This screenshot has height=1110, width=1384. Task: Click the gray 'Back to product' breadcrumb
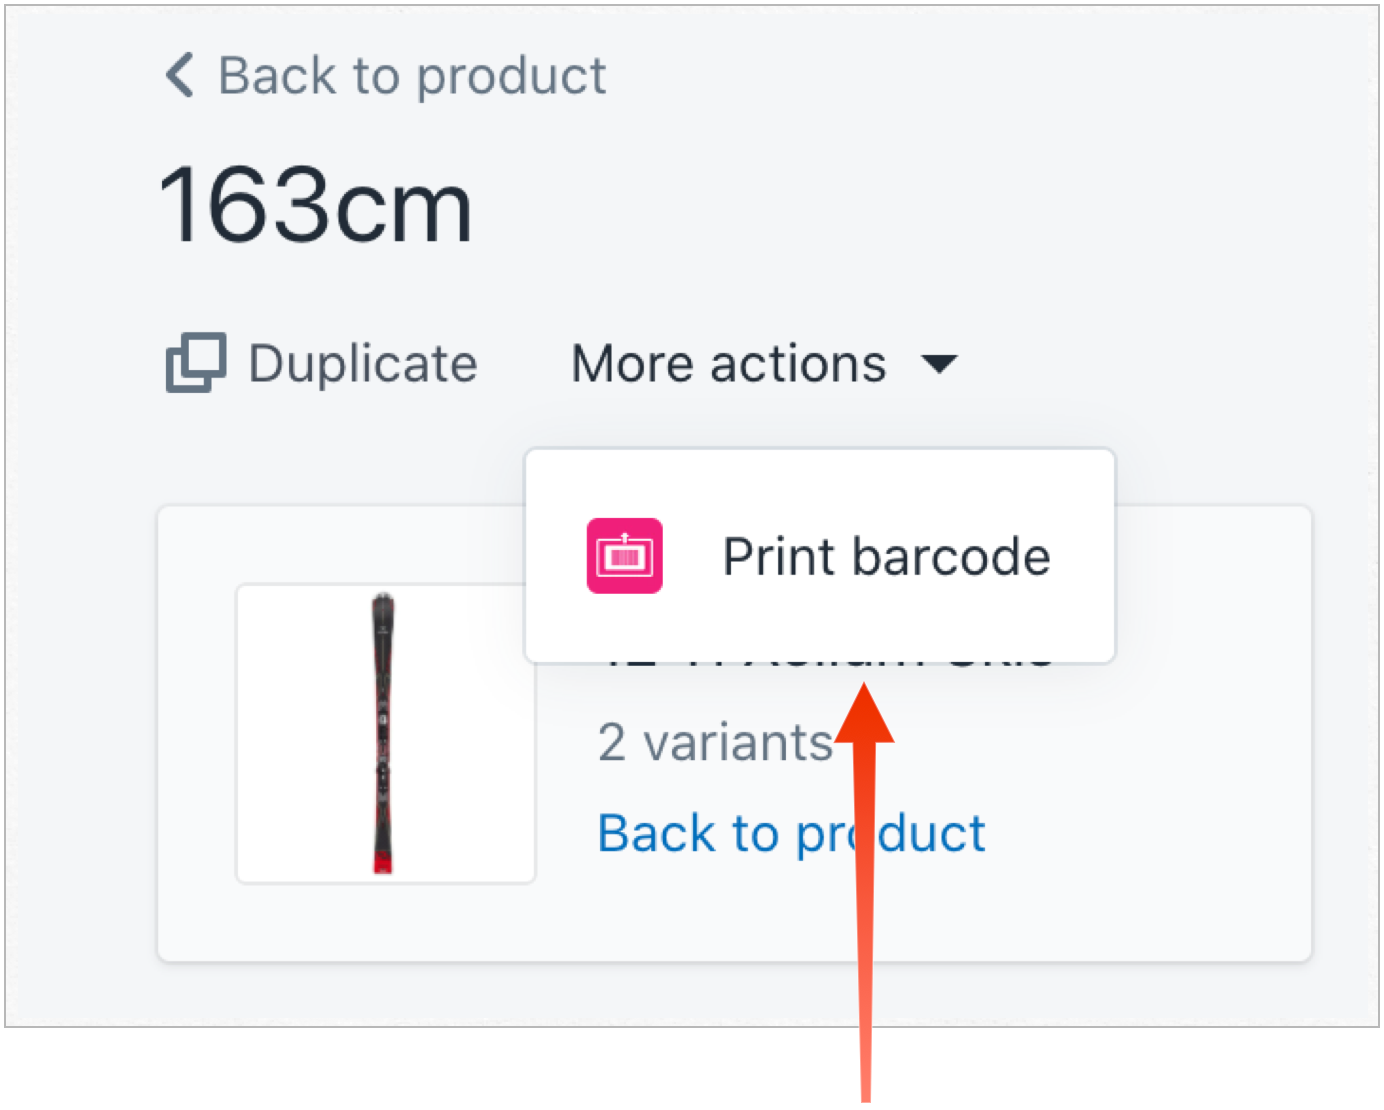tap(412, 76)
